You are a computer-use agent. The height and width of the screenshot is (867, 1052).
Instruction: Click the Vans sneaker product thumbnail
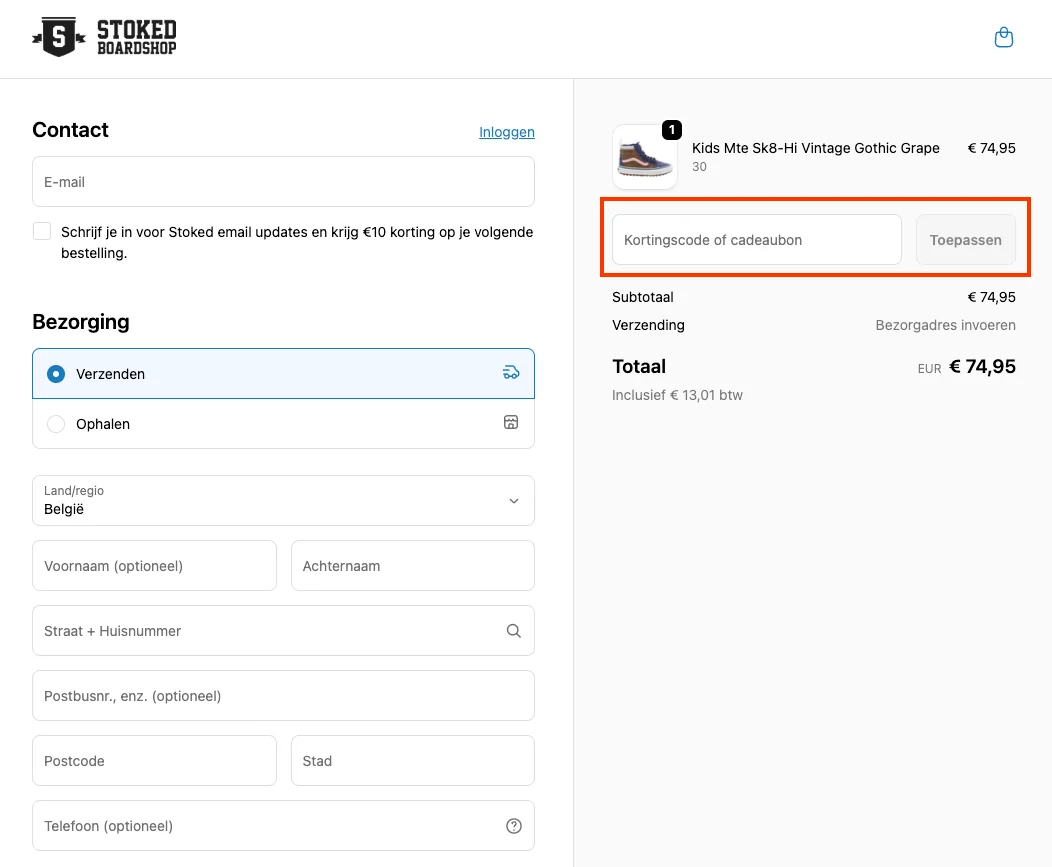pyautogui.click(x=644, y=158)
